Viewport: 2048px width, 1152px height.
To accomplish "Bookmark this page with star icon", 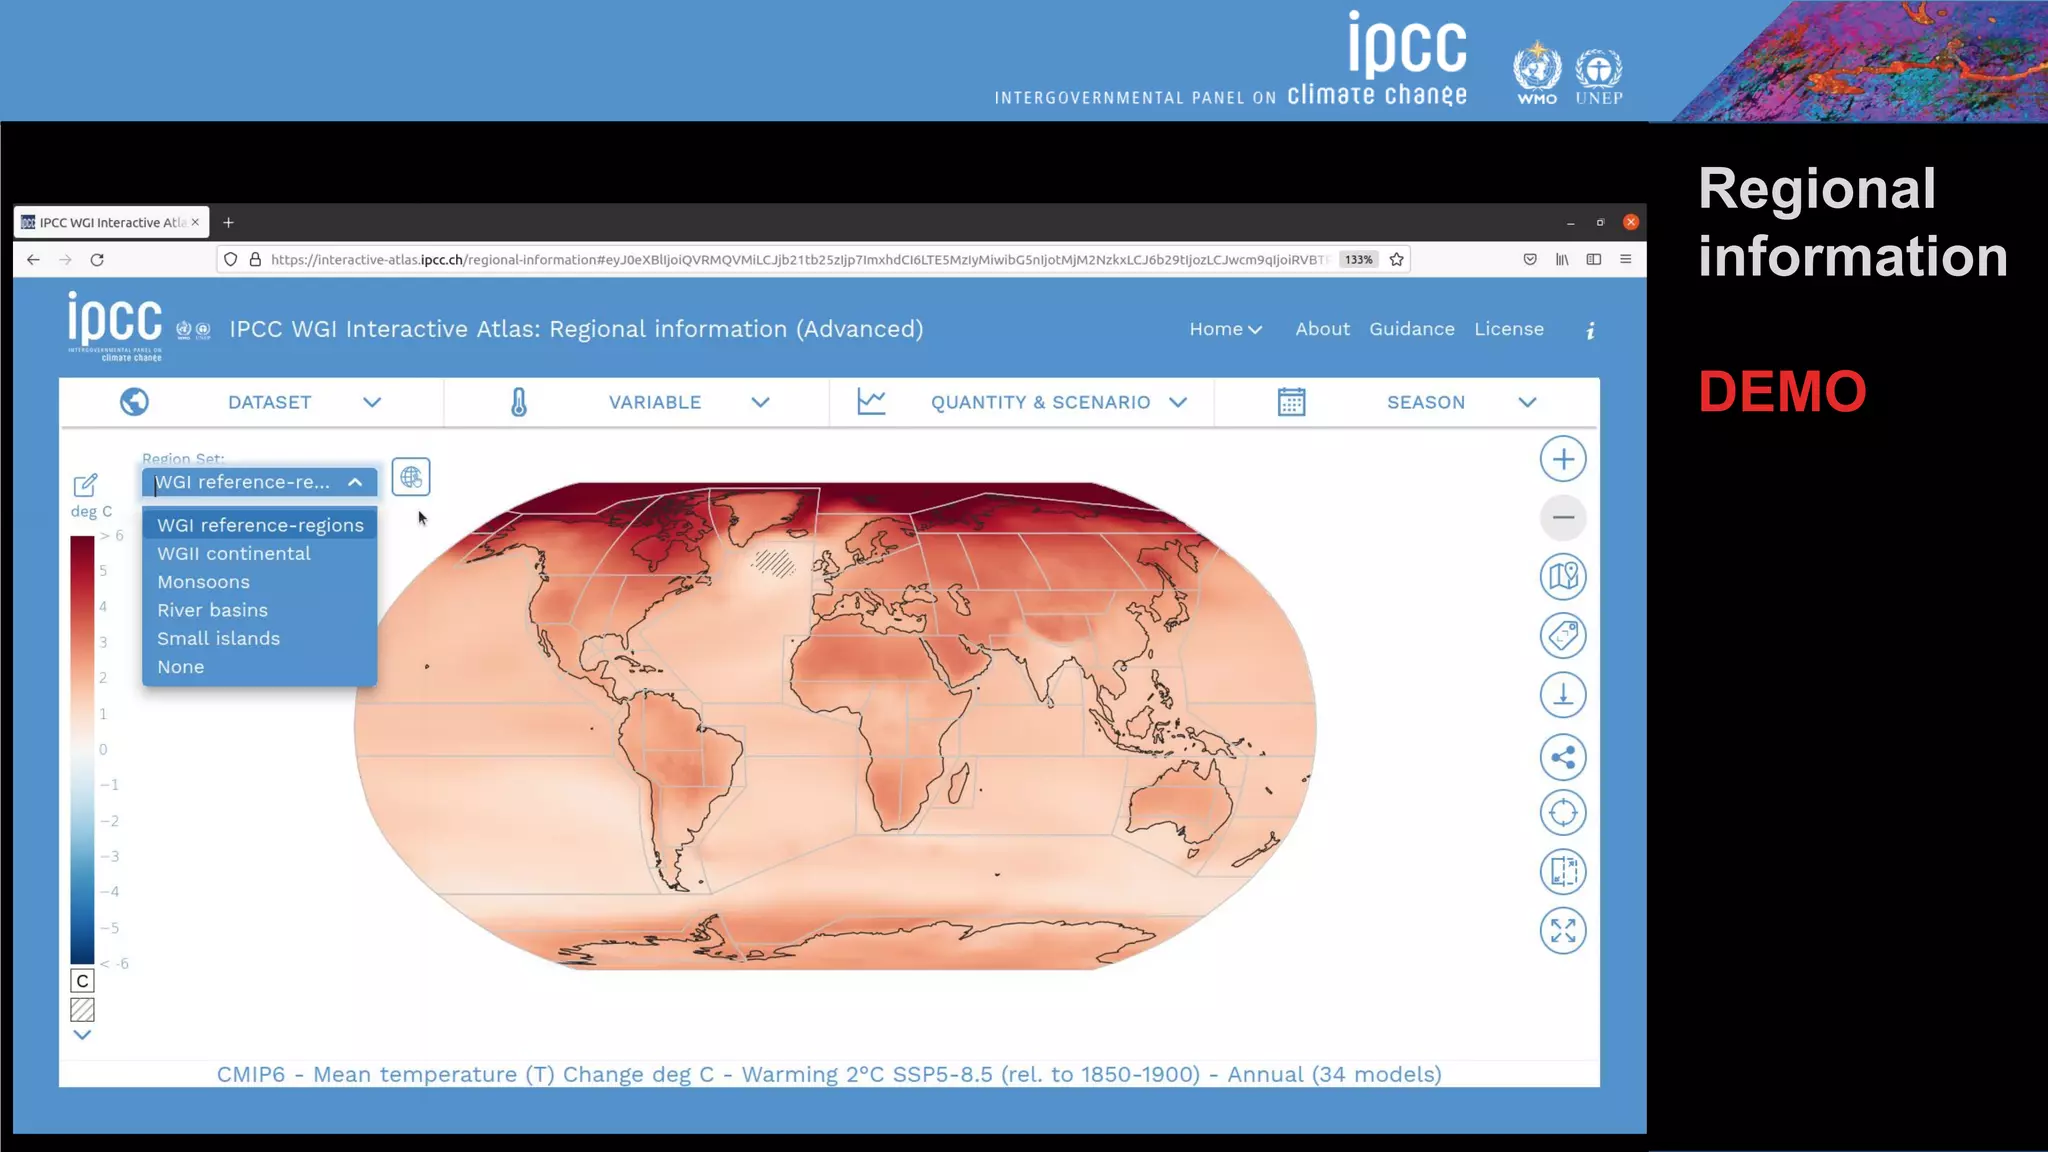I will tap(1397, 260).
